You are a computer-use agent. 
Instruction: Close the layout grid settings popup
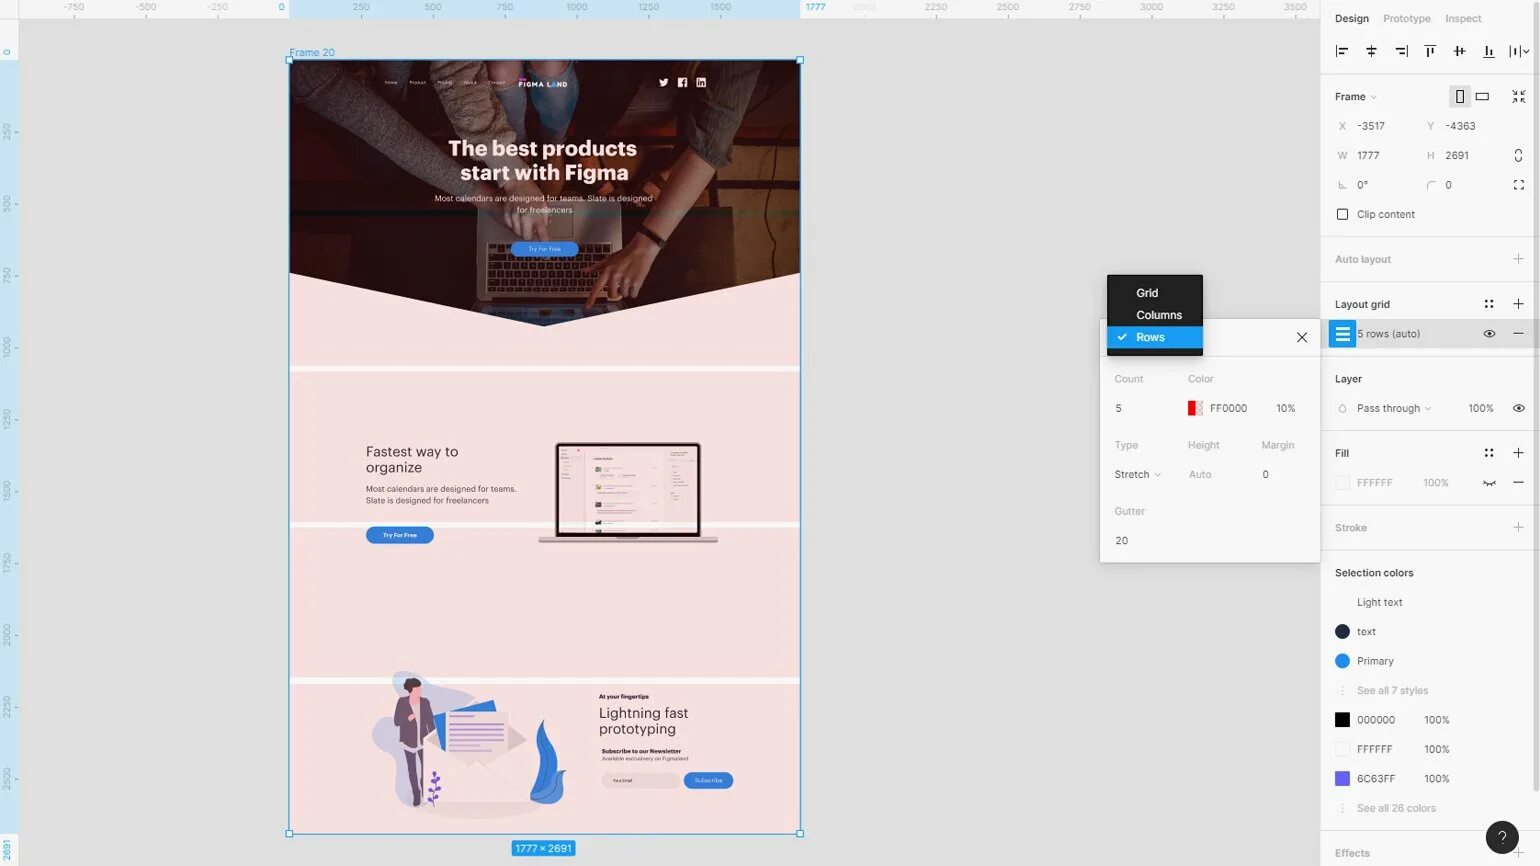1302,338
